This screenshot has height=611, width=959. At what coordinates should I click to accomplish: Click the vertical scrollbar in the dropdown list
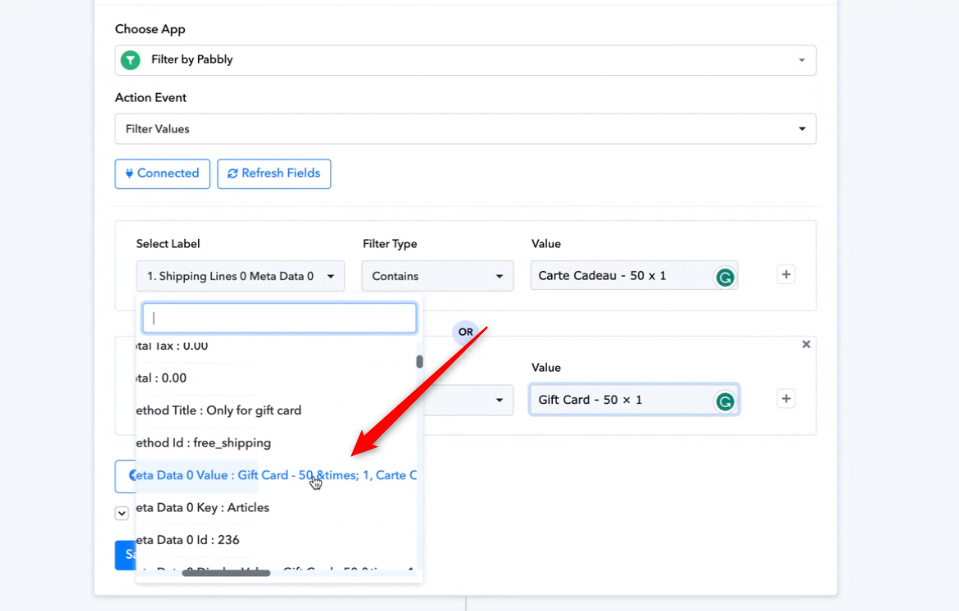click(420, 361)
